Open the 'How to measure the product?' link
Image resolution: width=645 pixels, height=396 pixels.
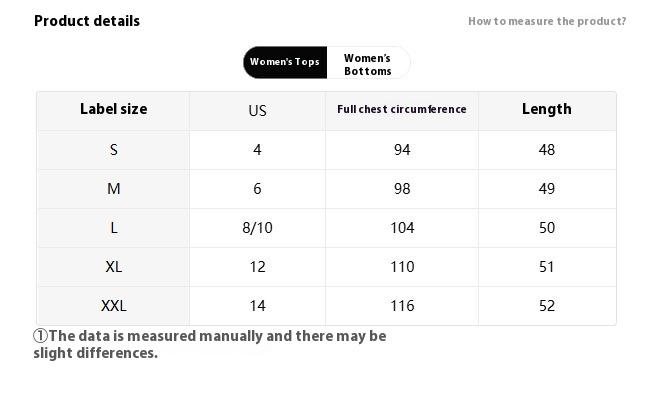coord(547,21)
